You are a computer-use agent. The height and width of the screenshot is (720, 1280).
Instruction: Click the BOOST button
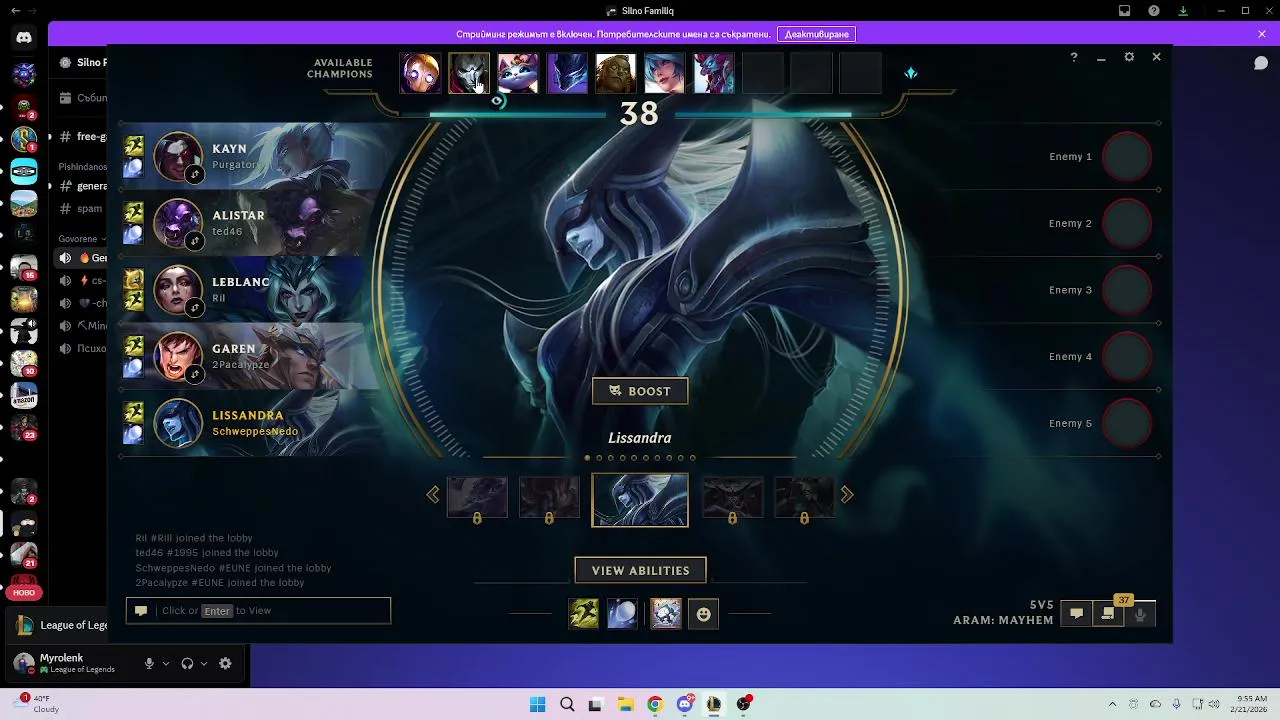tap(640, 391)
